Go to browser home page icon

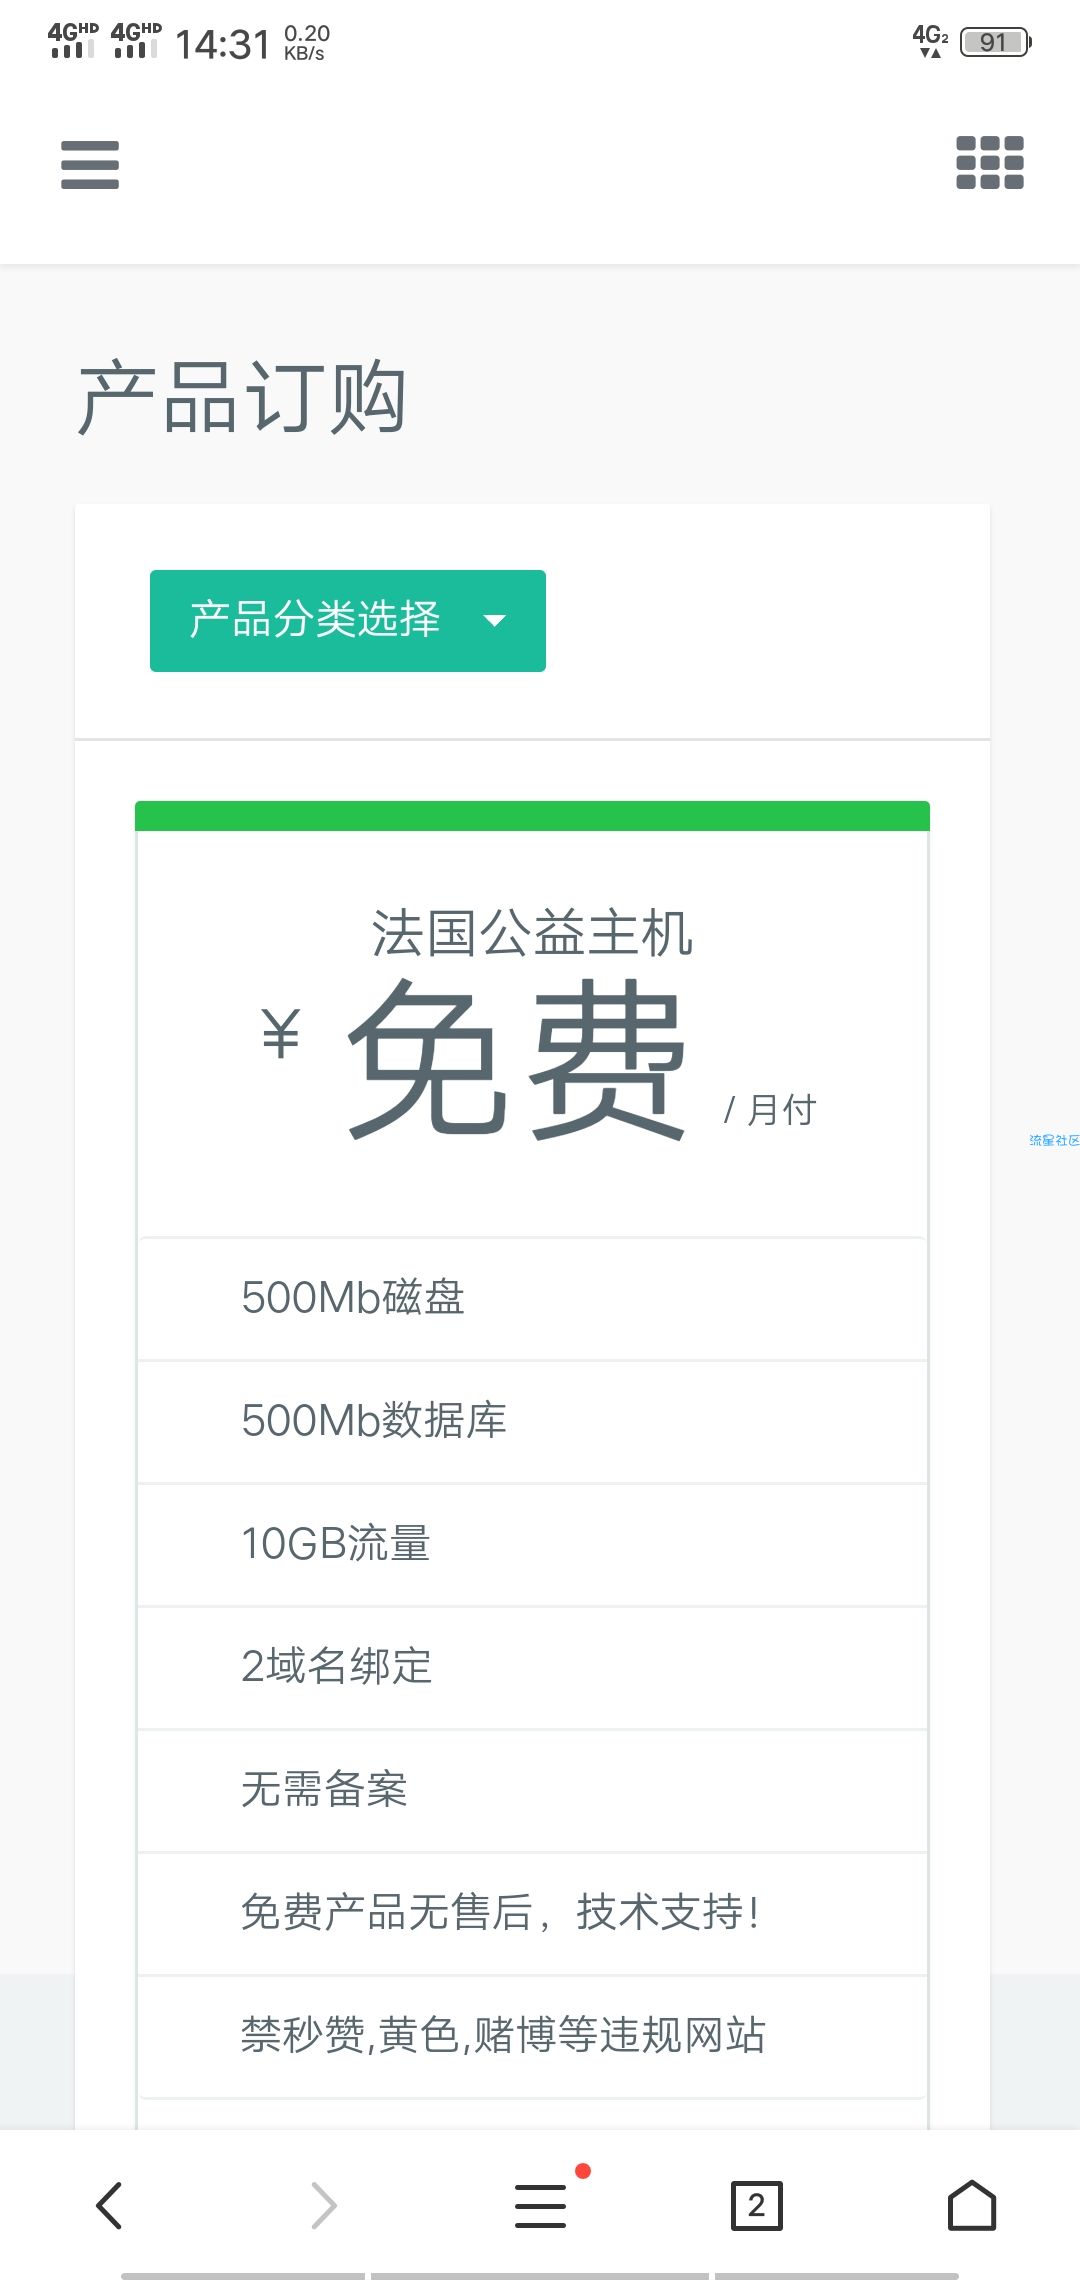[x=972, y=2205]
